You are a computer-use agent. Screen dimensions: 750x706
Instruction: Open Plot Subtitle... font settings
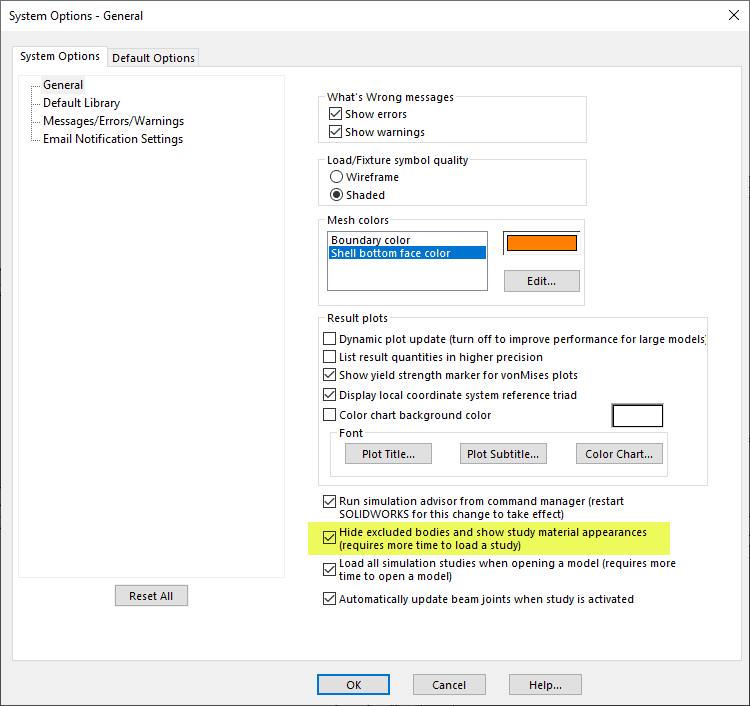pos(503,453)
